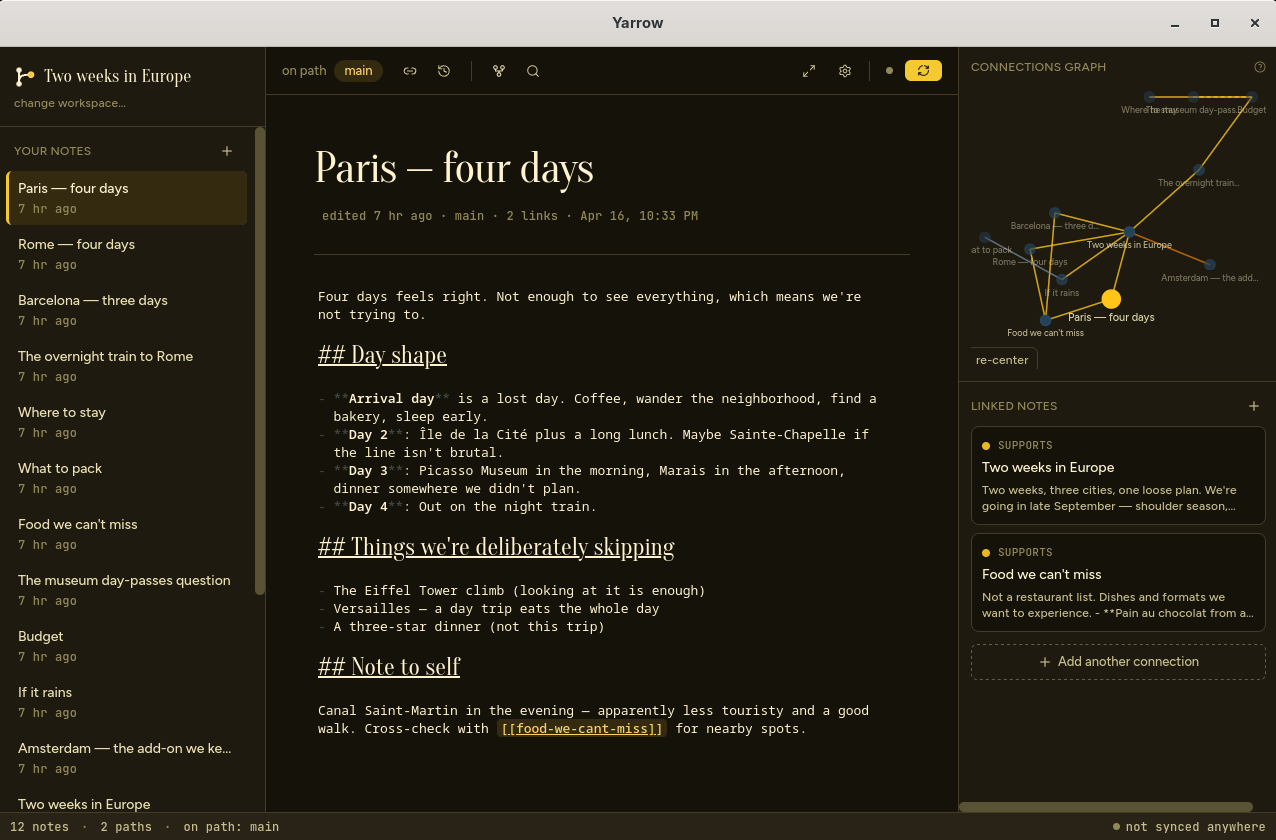Open the branching paths icon
1276x840 pixels.
coord(499,71)
